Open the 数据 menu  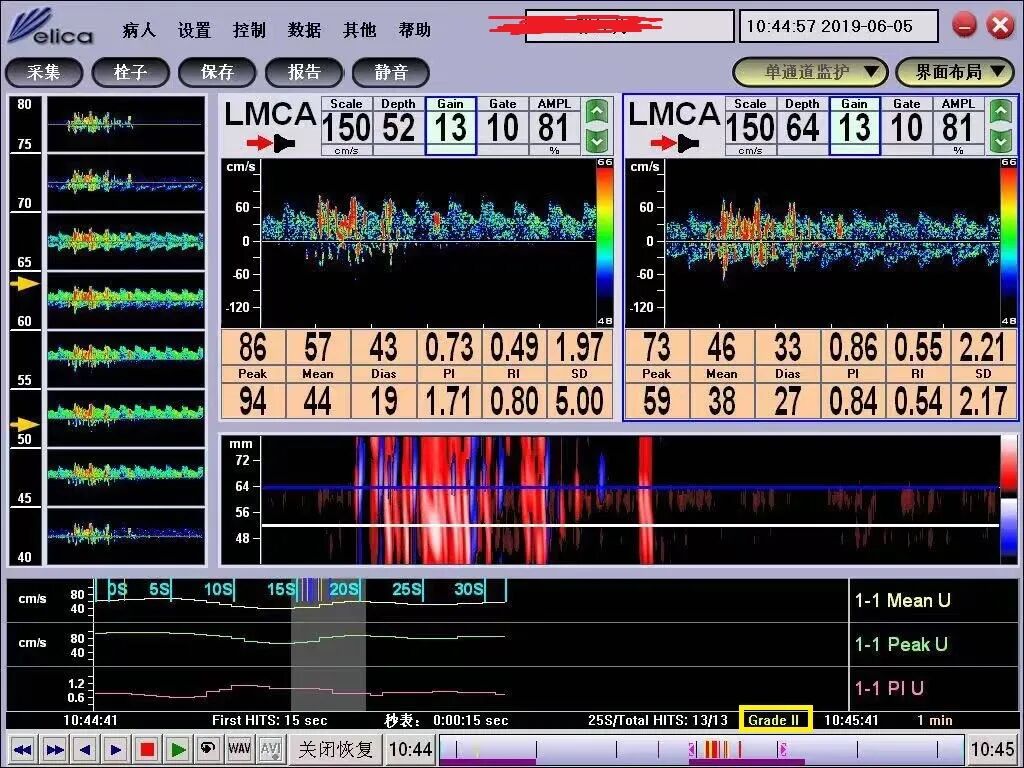[304, 30]
